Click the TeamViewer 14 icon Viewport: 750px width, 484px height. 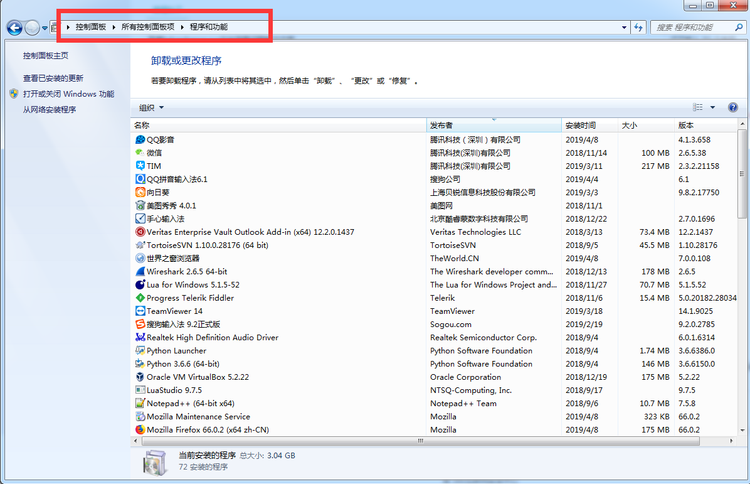(140, 311)
